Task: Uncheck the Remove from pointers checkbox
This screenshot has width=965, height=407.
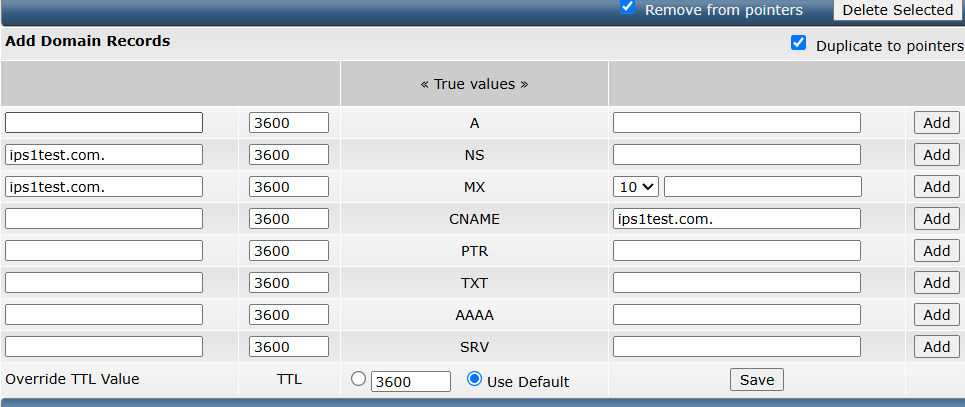Action: (627, 7)
